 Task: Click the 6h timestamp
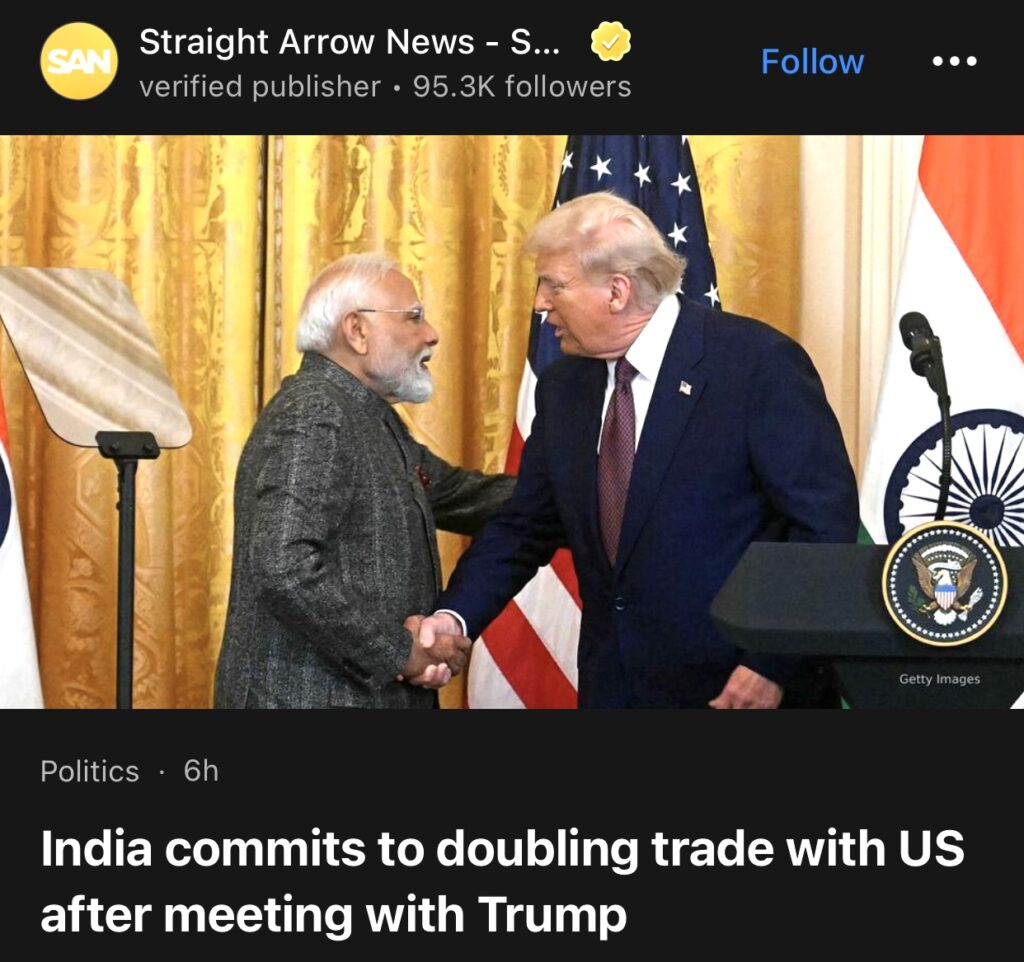pos(201,771)
